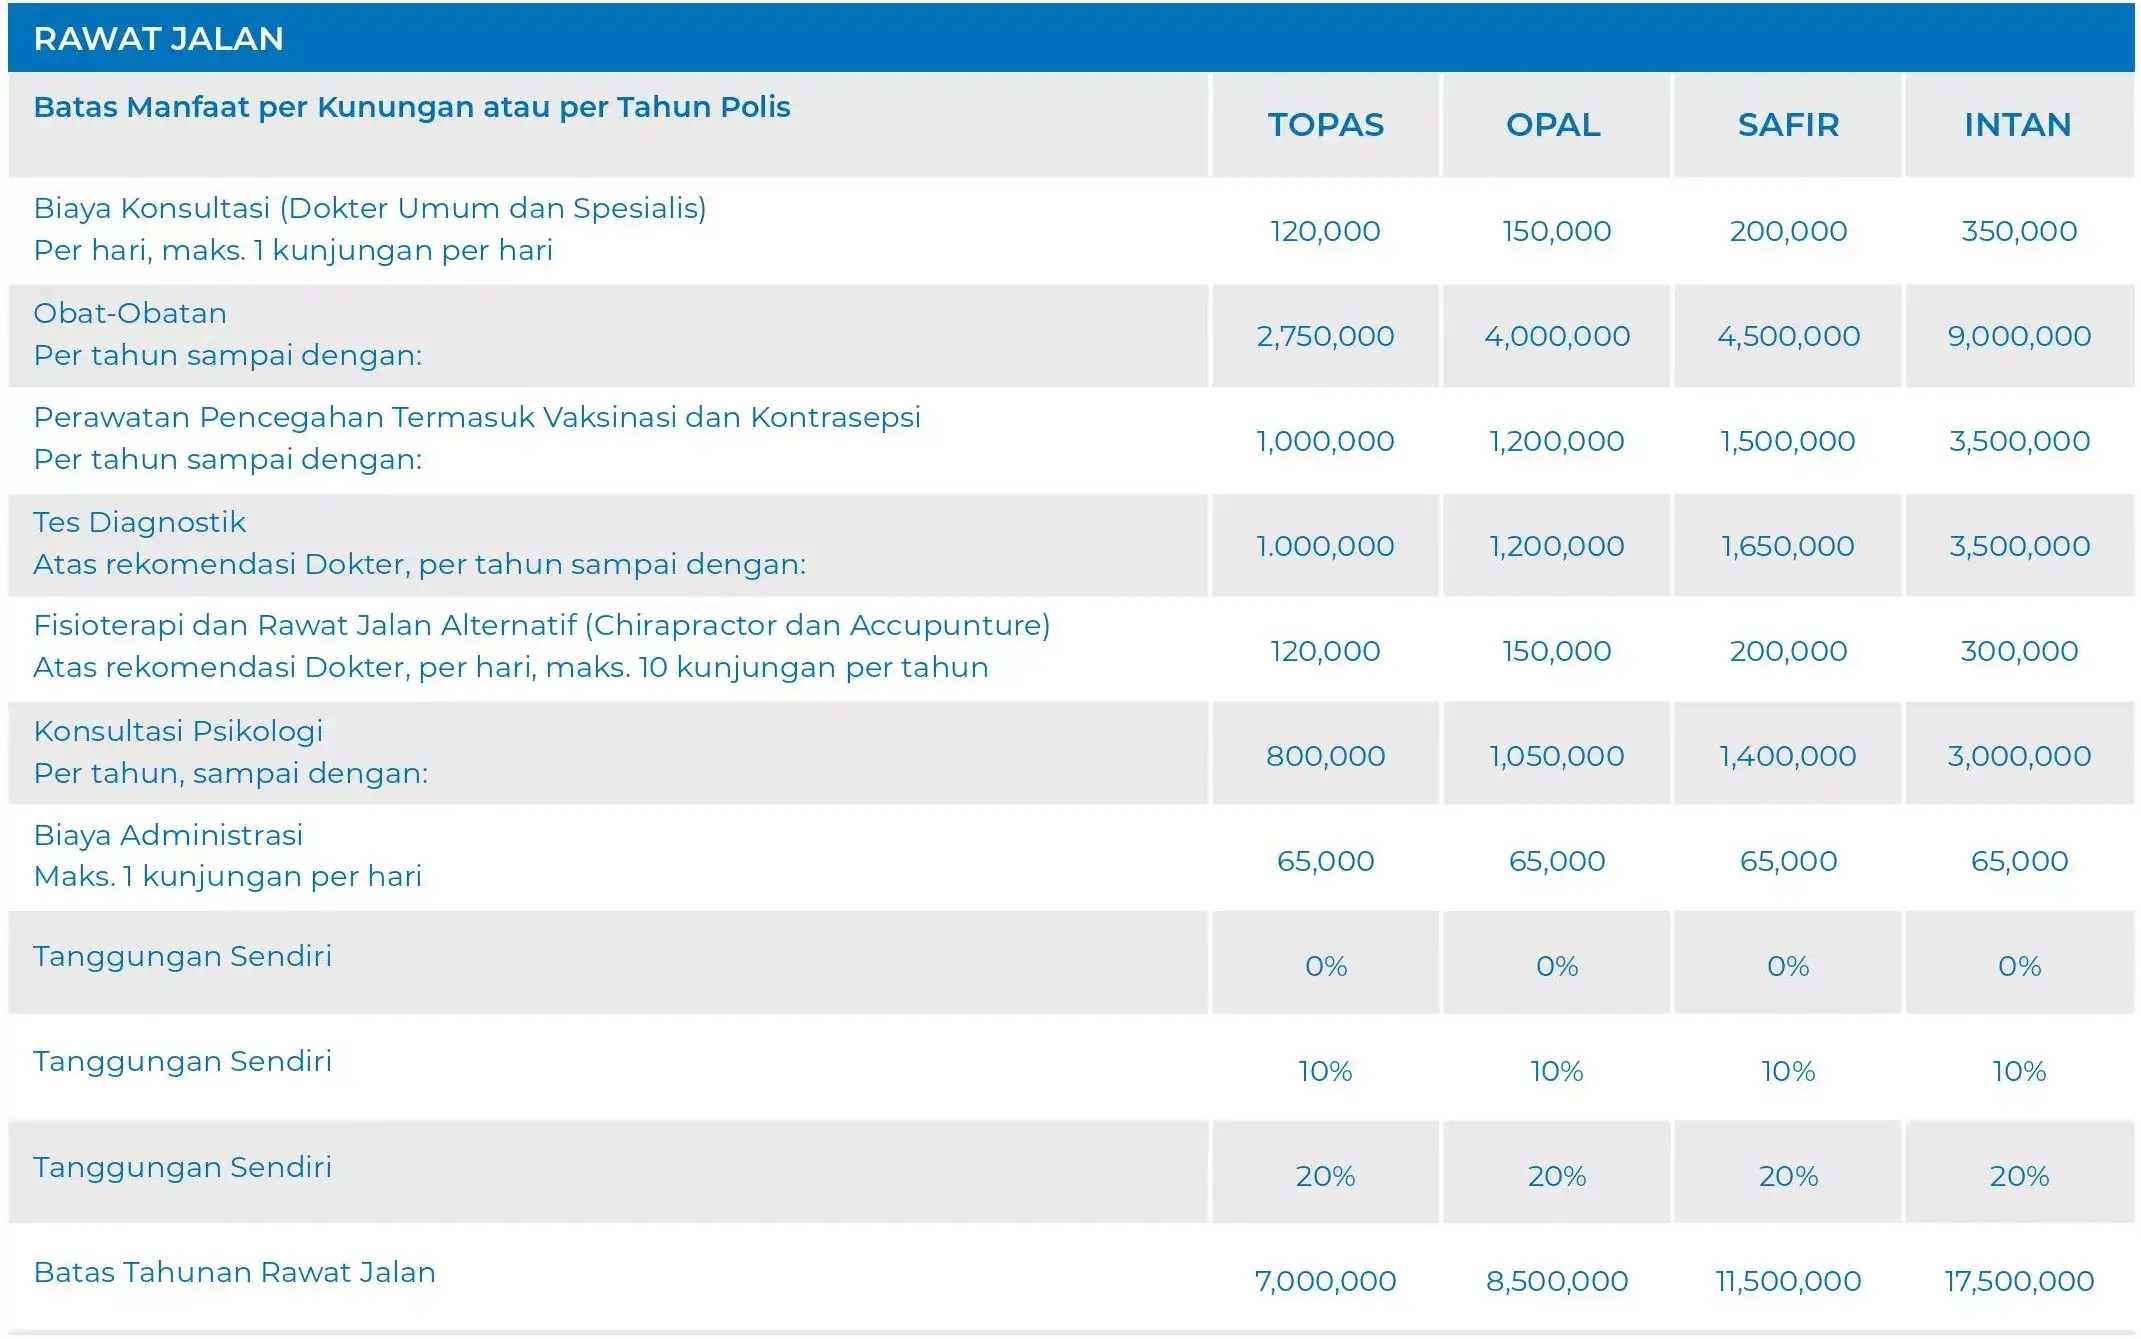2141x1339 pixels.
Task: Click the RAWAT JALAN header title
Action: 158,39
